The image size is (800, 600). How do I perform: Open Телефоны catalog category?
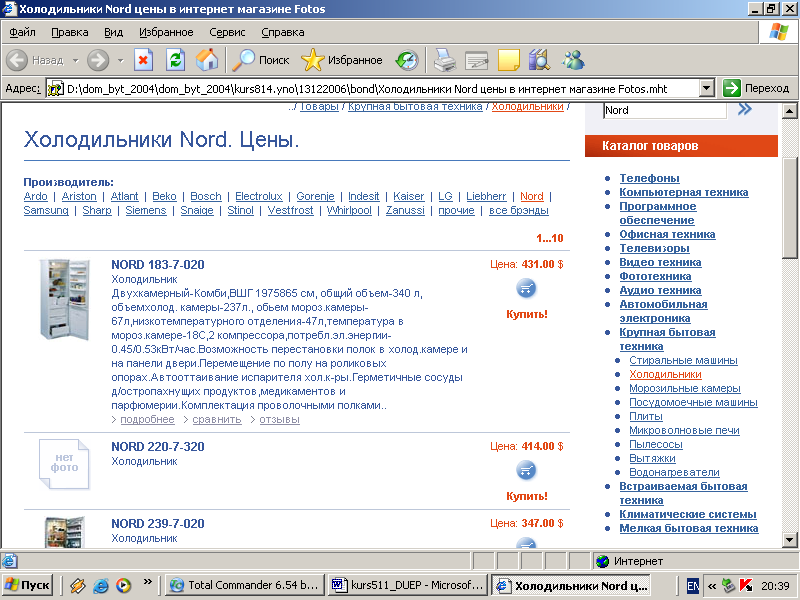tap(649, 178)
